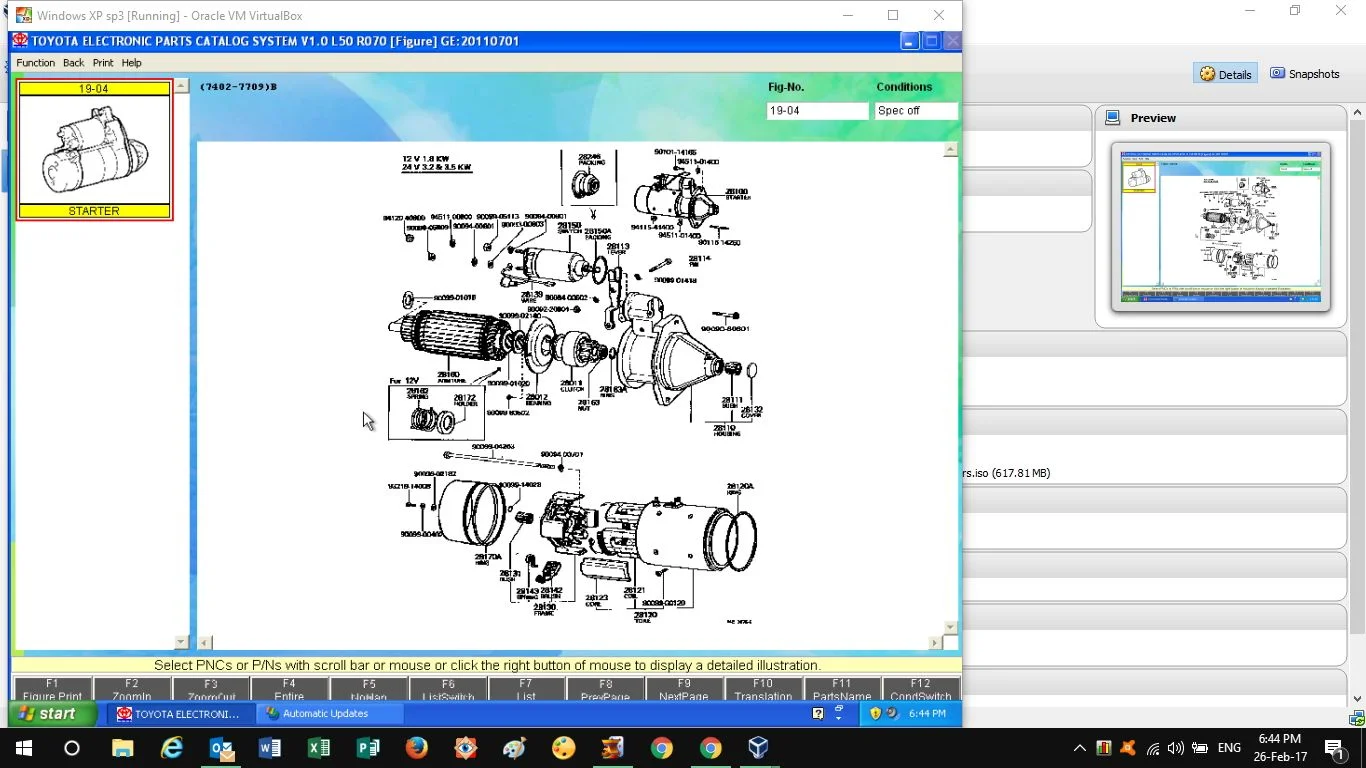Viewport: 1366px width, 768px height.
Task: Open Excel from the taskbar
Action: 319,748
